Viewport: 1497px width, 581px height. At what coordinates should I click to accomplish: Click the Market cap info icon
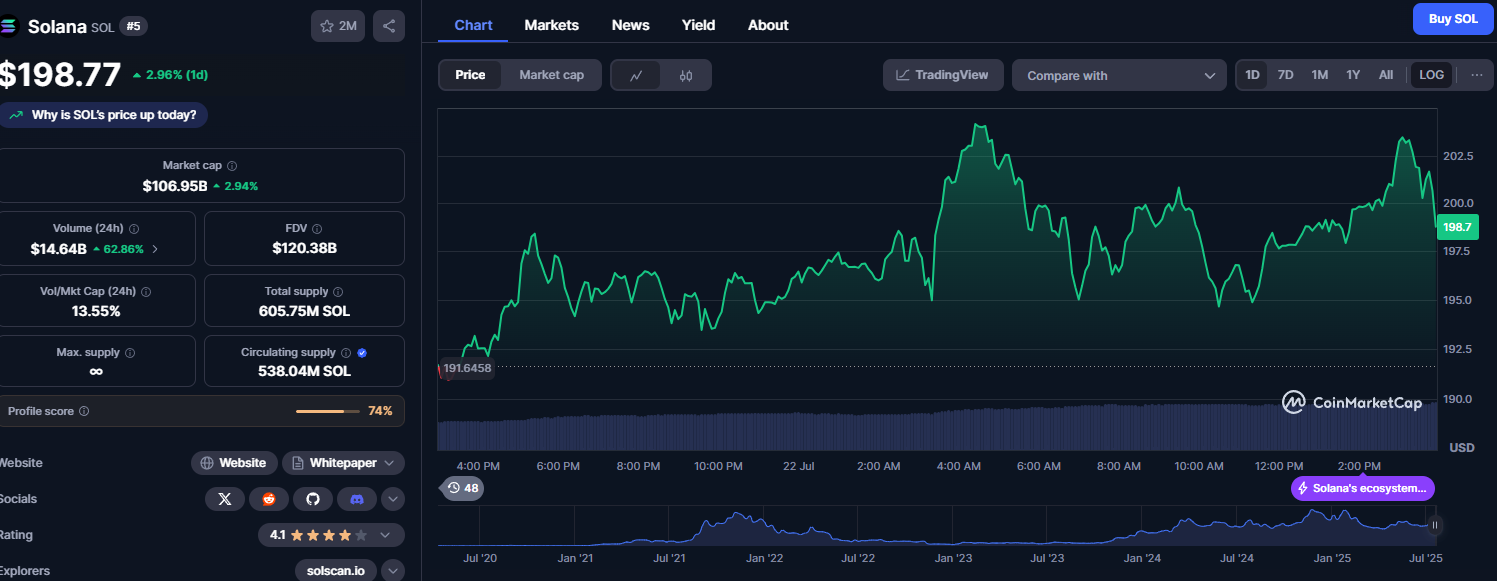click(232, 166)
